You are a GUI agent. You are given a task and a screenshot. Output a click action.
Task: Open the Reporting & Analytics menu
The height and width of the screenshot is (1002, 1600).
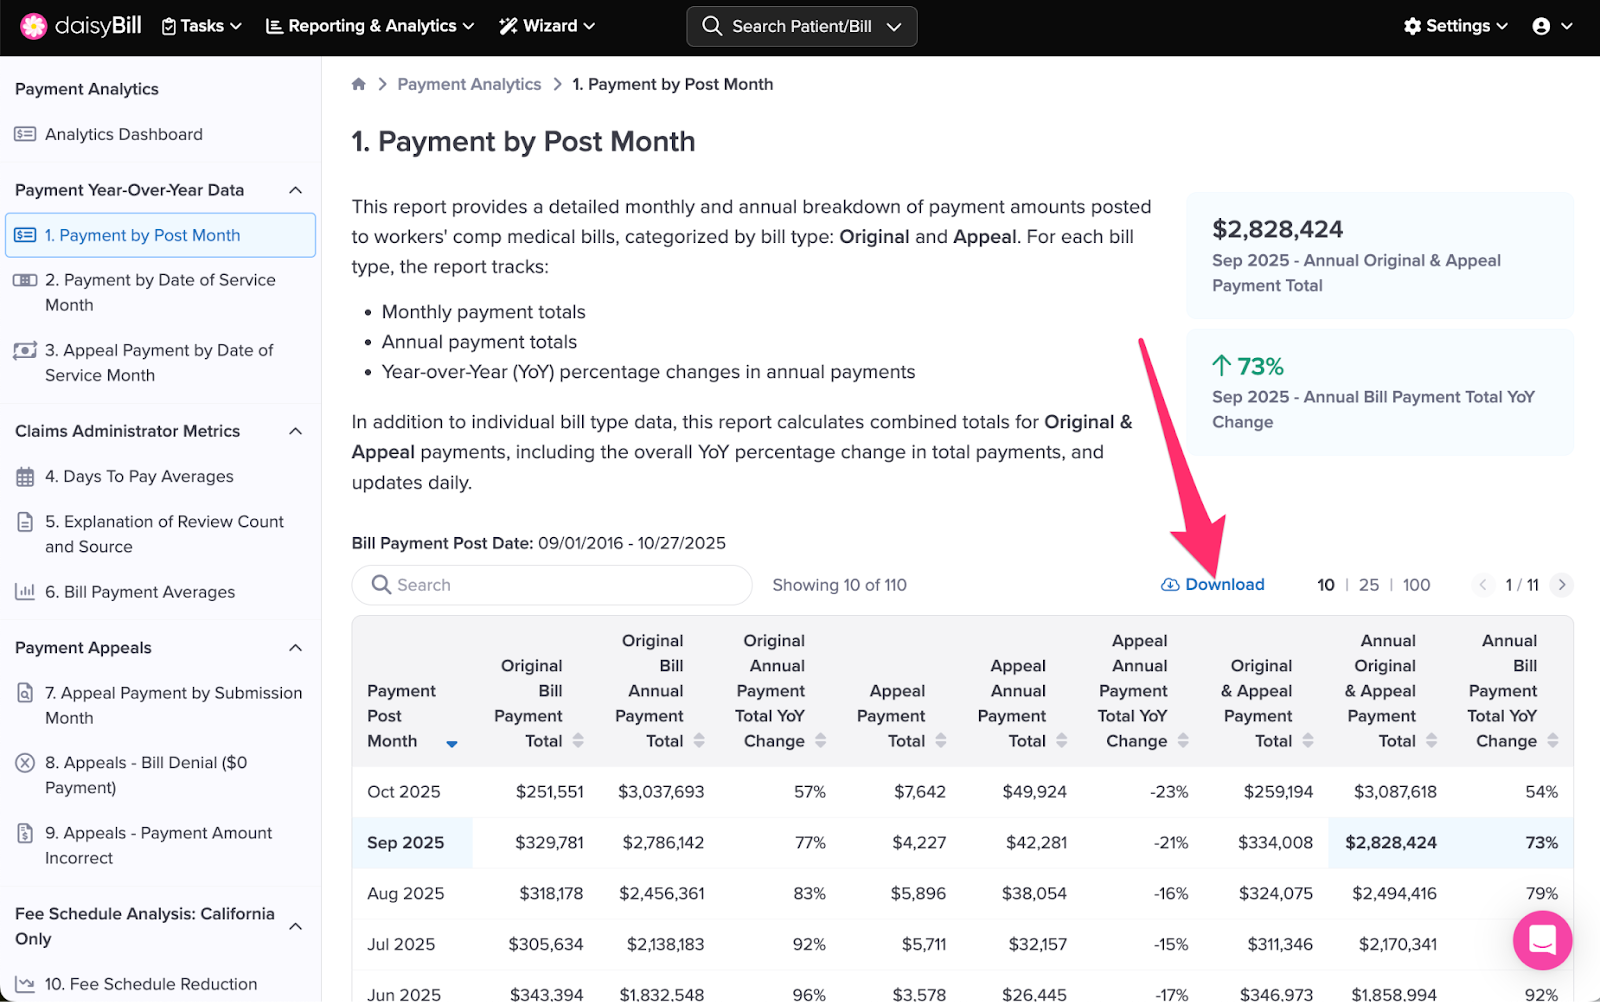tap(369, 26)
